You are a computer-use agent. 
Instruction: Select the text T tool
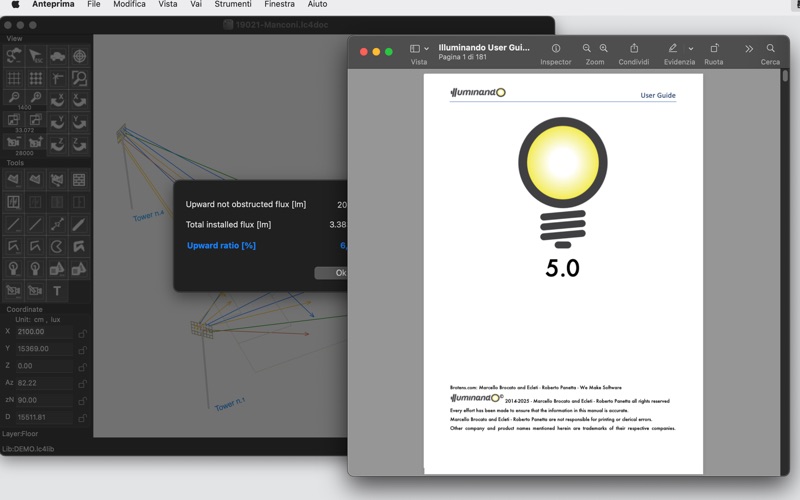57,291
